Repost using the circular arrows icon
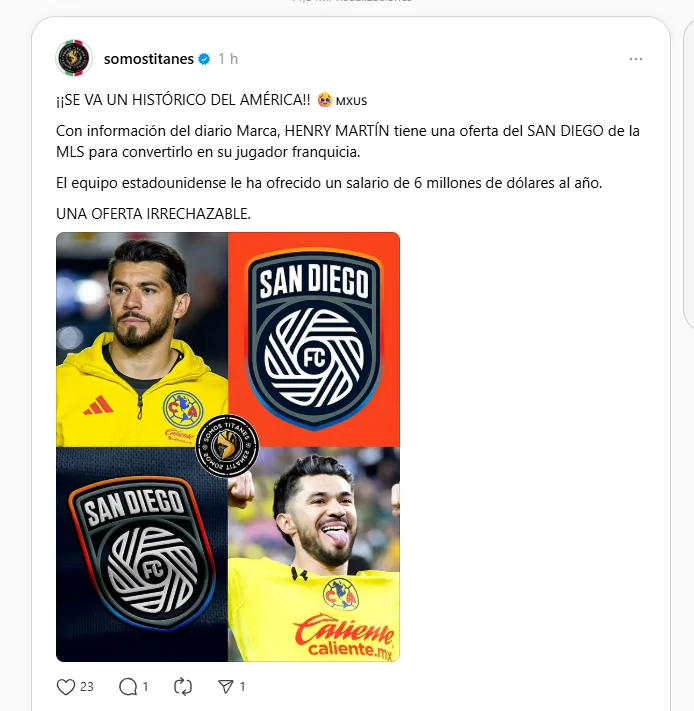Image resolution: width=694 pixels, height=711 pixels. point(183,687)
